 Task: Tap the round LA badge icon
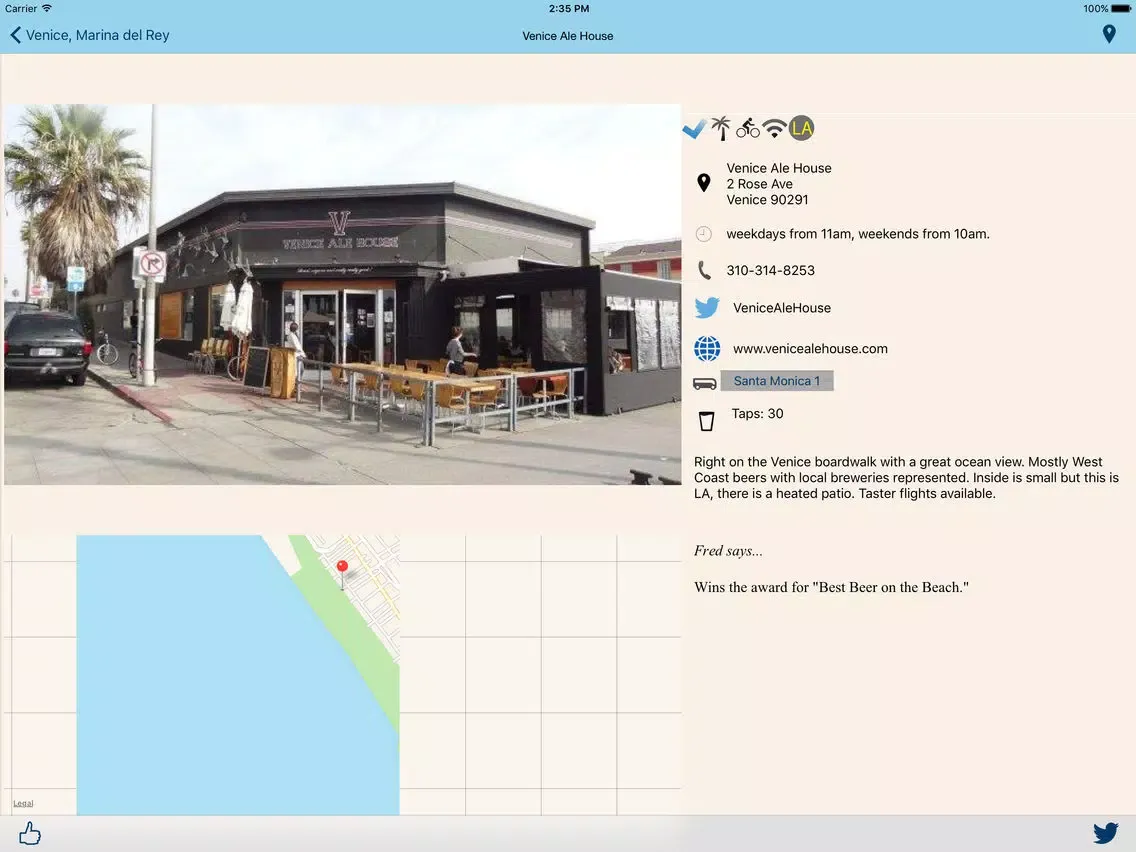[x=801, y=128]
